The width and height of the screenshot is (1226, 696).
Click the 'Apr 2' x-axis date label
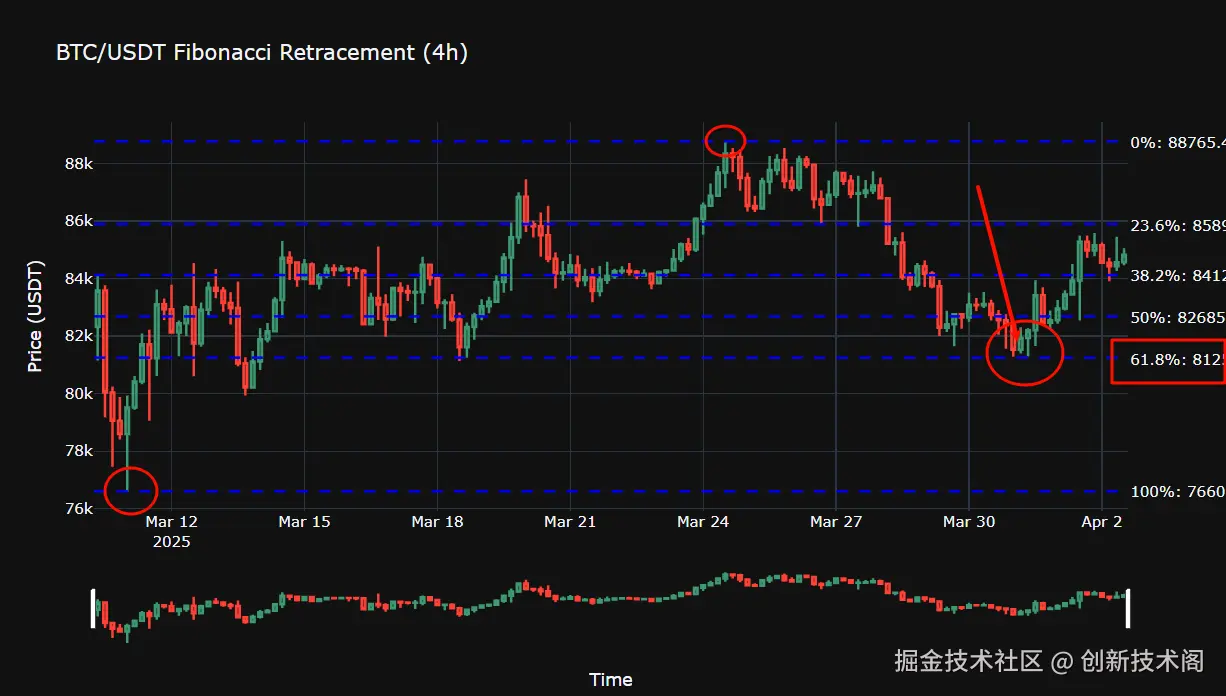1102,522
